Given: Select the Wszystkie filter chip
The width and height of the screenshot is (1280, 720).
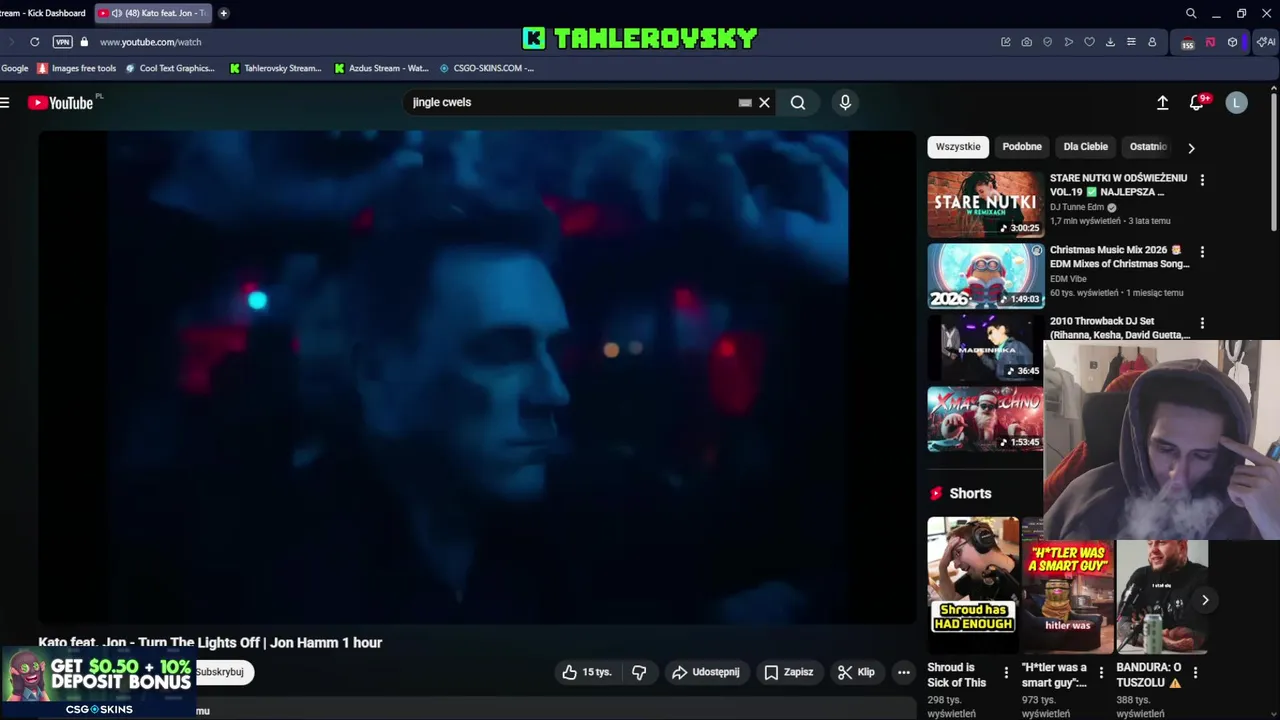Looking at the screenshot, I should coord(958,146).
